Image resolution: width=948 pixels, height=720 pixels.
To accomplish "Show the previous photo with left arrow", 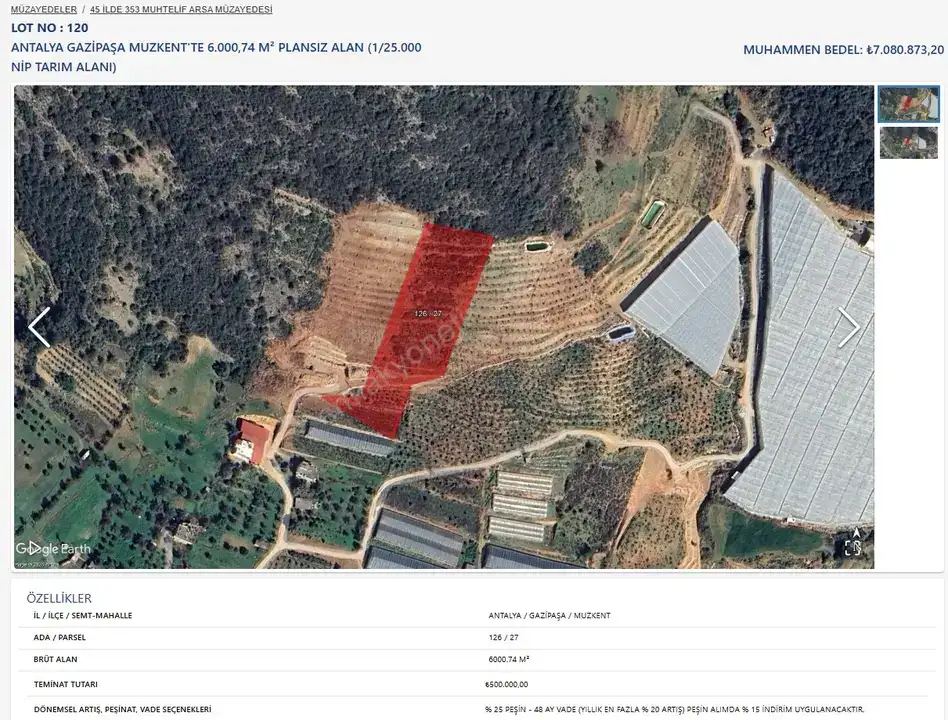I will (39, 327).
